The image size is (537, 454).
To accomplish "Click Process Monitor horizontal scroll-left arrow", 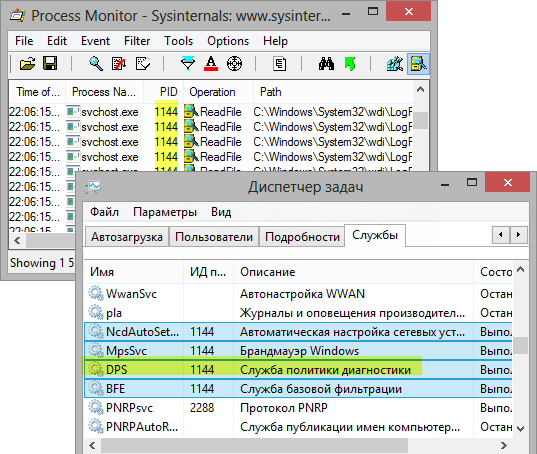I will 17,241.
